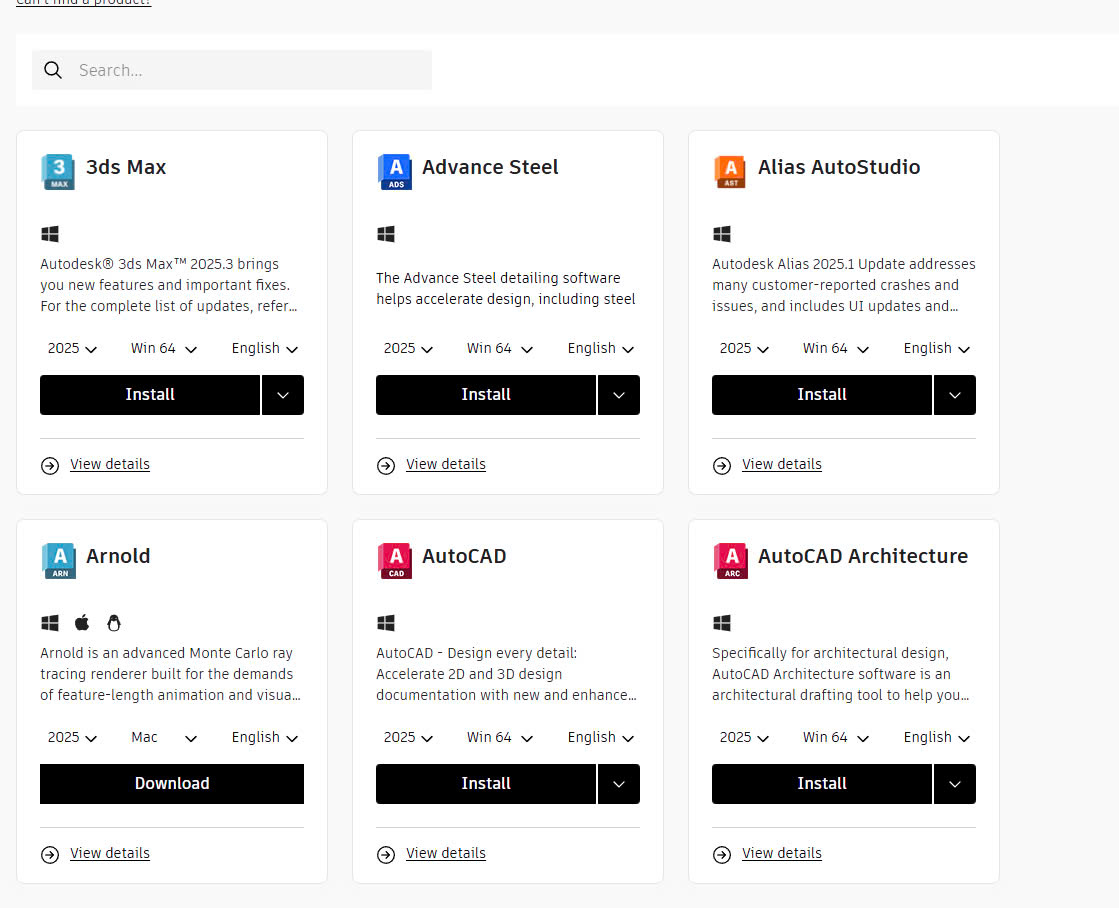Click the Alias AutoStudio title text
Image resolution: width=1119 pixels, height=908 pixels.
tap(839, 167)
